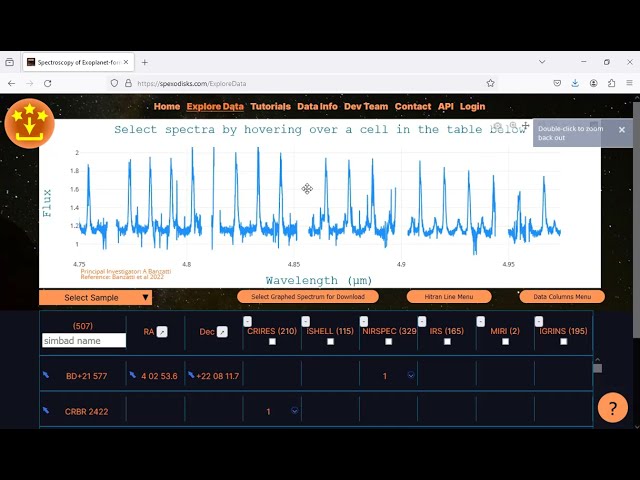List all tabs dropdown chevron
This screenshot has height=480, width=640.
pyautogui.click(x=542, y=62)
